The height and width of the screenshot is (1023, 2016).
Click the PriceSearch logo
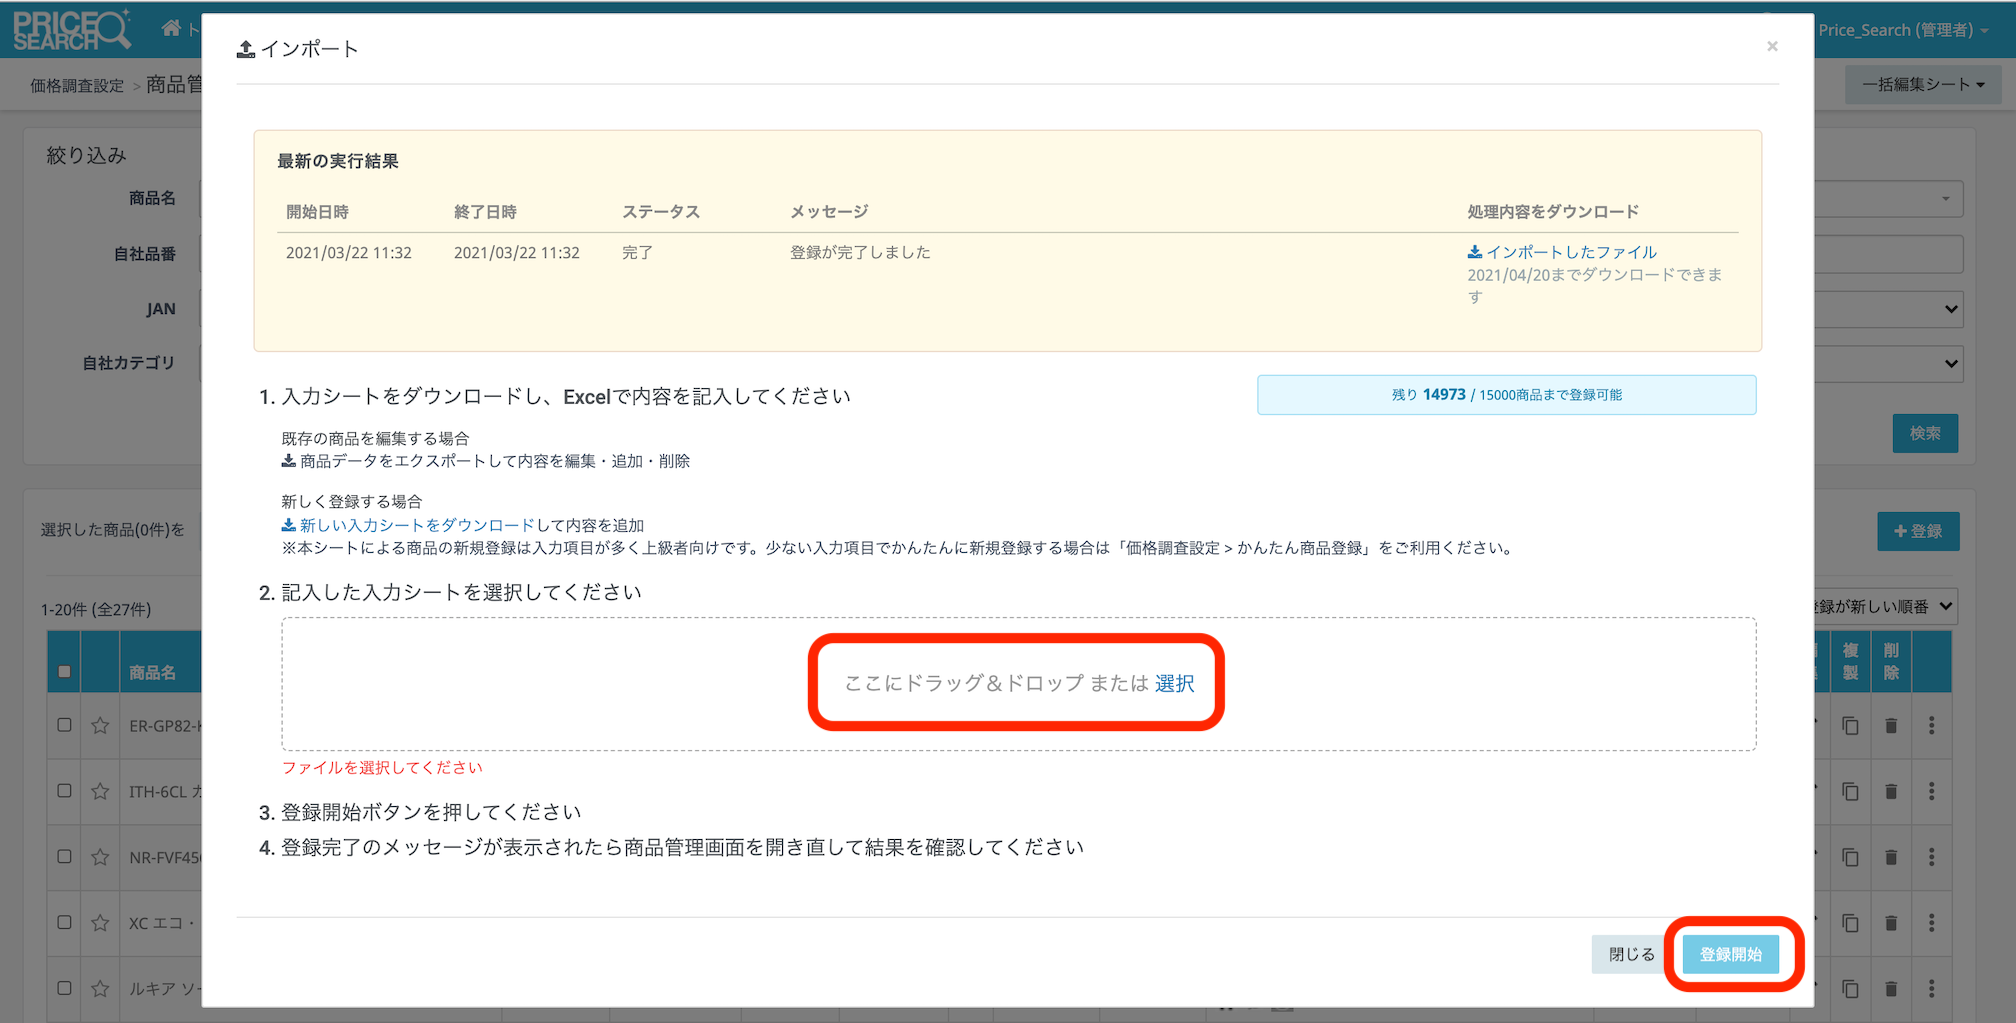[x=71, y=30]
